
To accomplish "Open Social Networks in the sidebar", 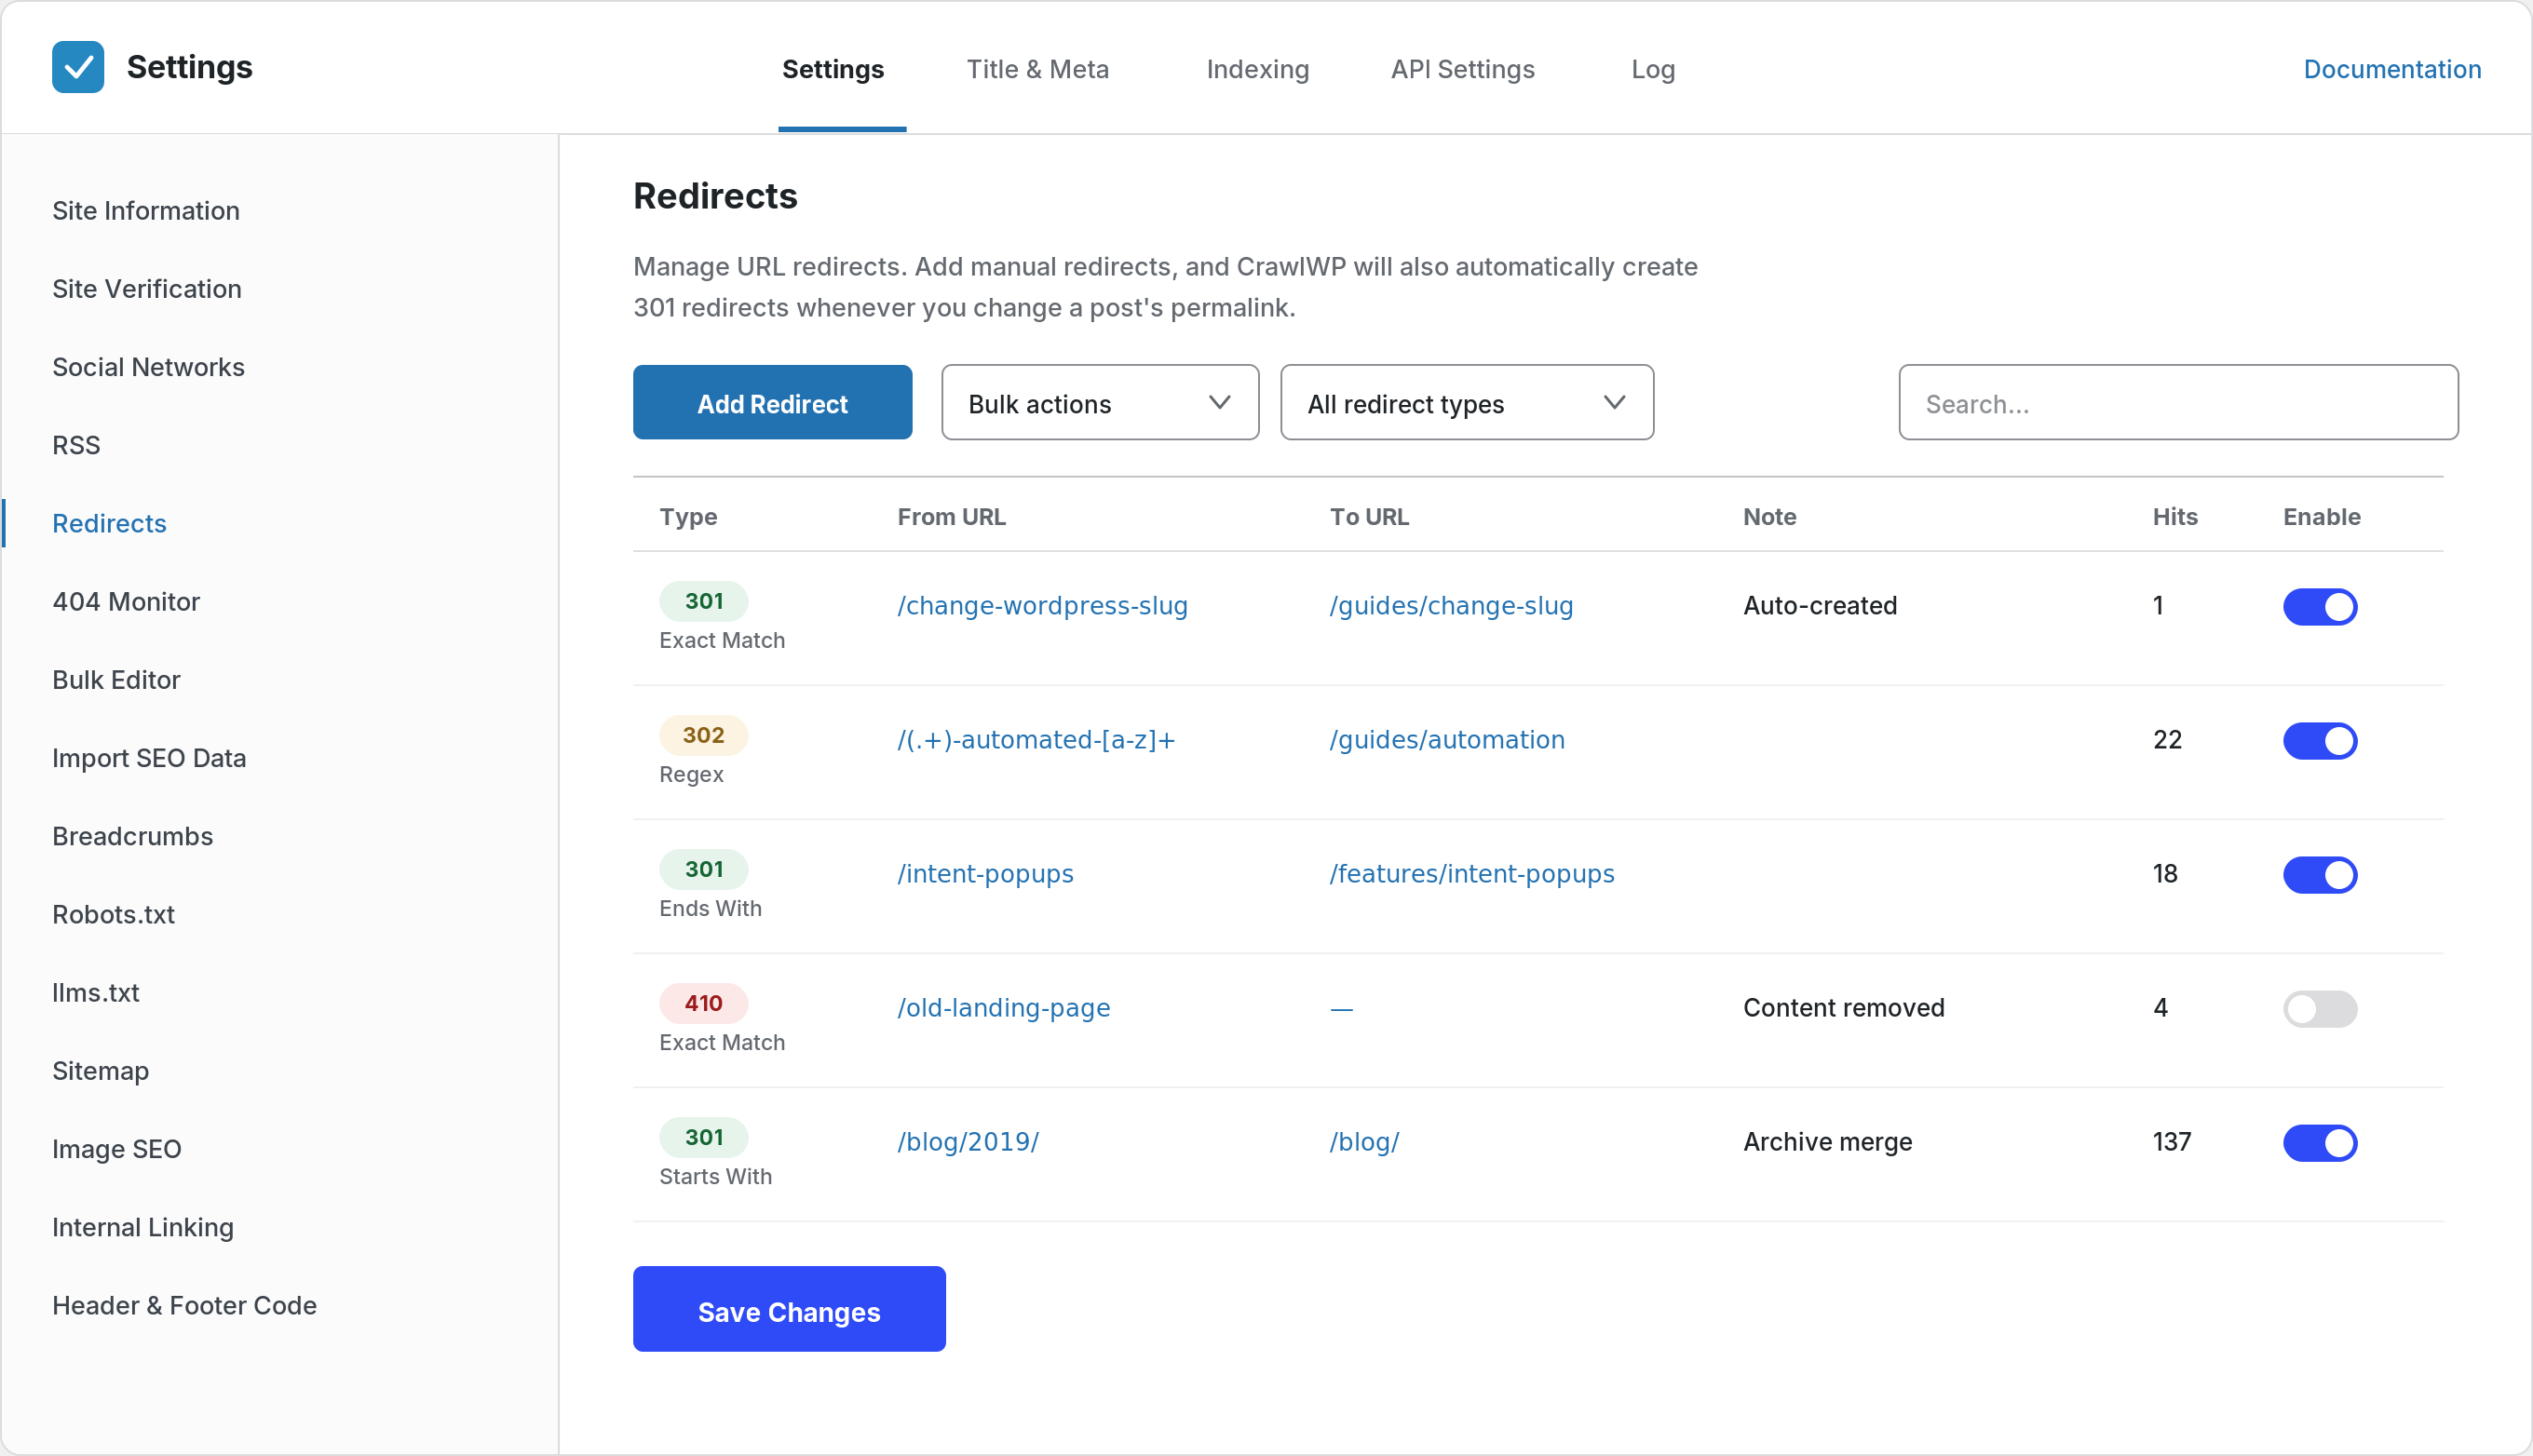I will [148, 367].
